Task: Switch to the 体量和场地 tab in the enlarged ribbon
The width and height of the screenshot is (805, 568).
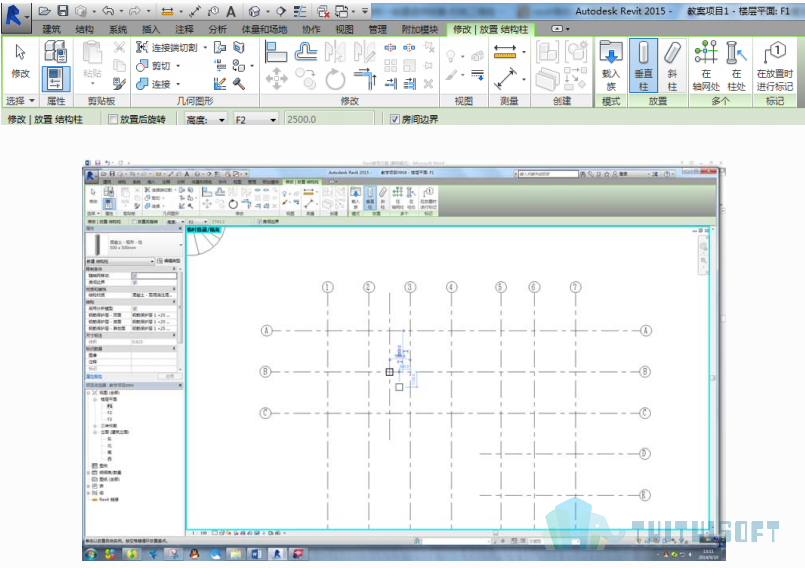Action: pos(264,29)
